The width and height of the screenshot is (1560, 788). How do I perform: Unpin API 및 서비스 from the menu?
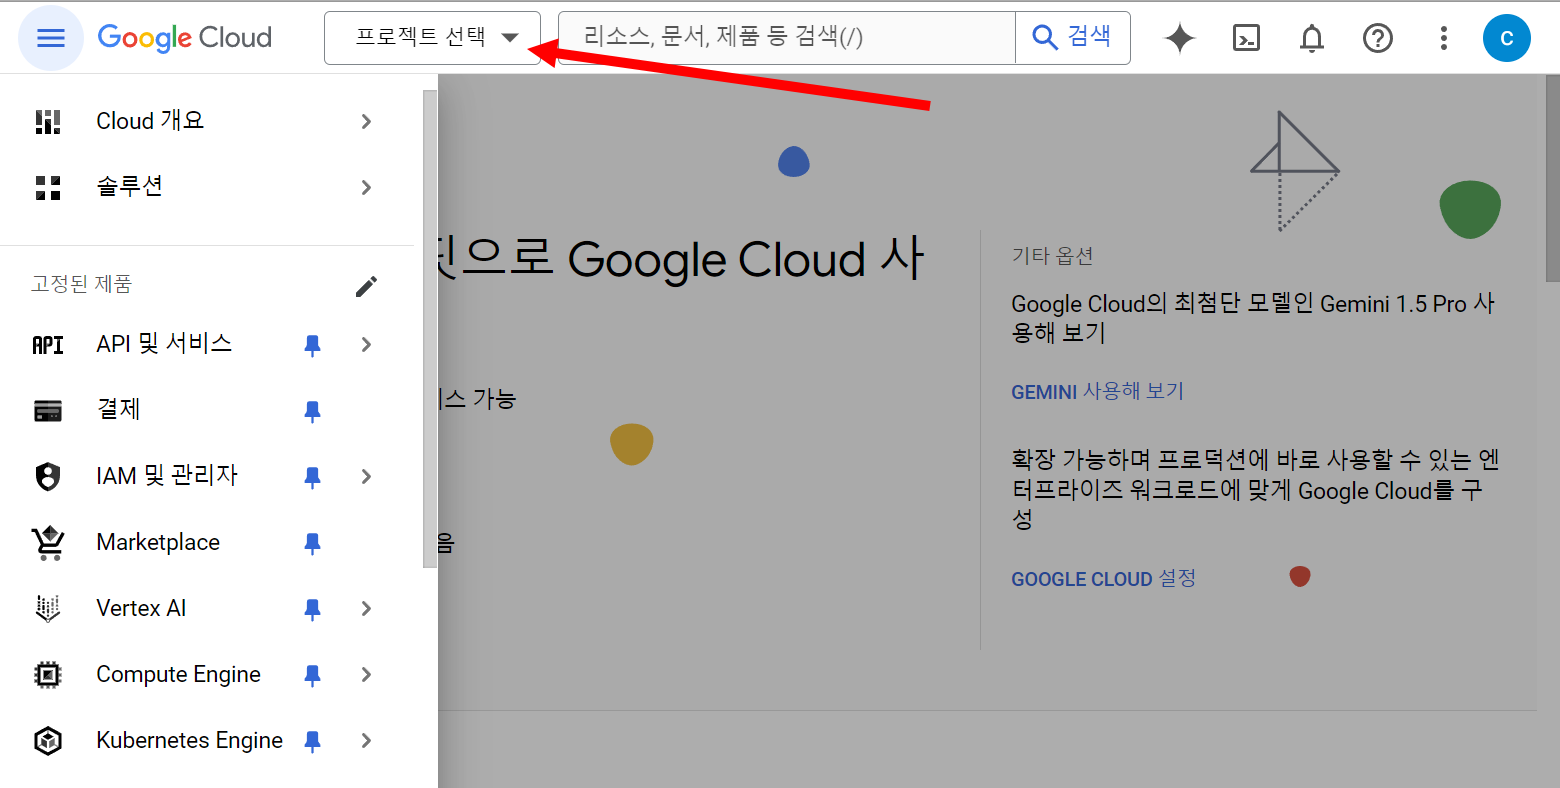pyautogui.click(x=312, y=345)
